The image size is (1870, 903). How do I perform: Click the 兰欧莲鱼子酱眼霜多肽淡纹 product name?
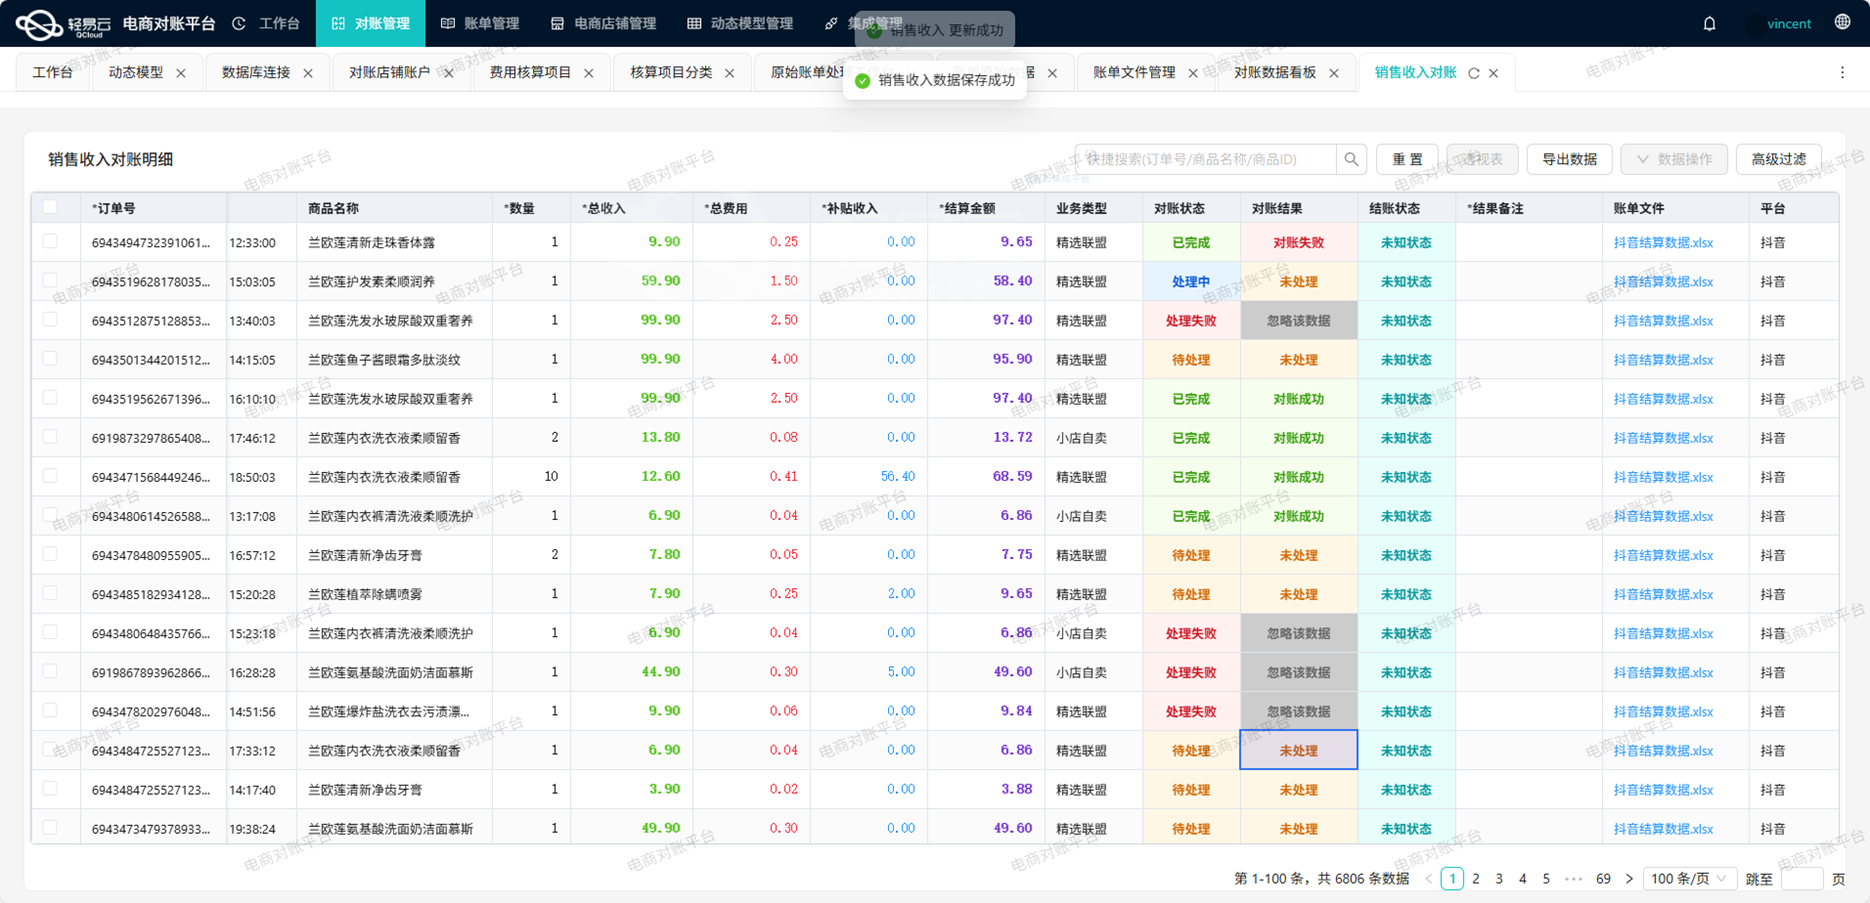[384, 360]
